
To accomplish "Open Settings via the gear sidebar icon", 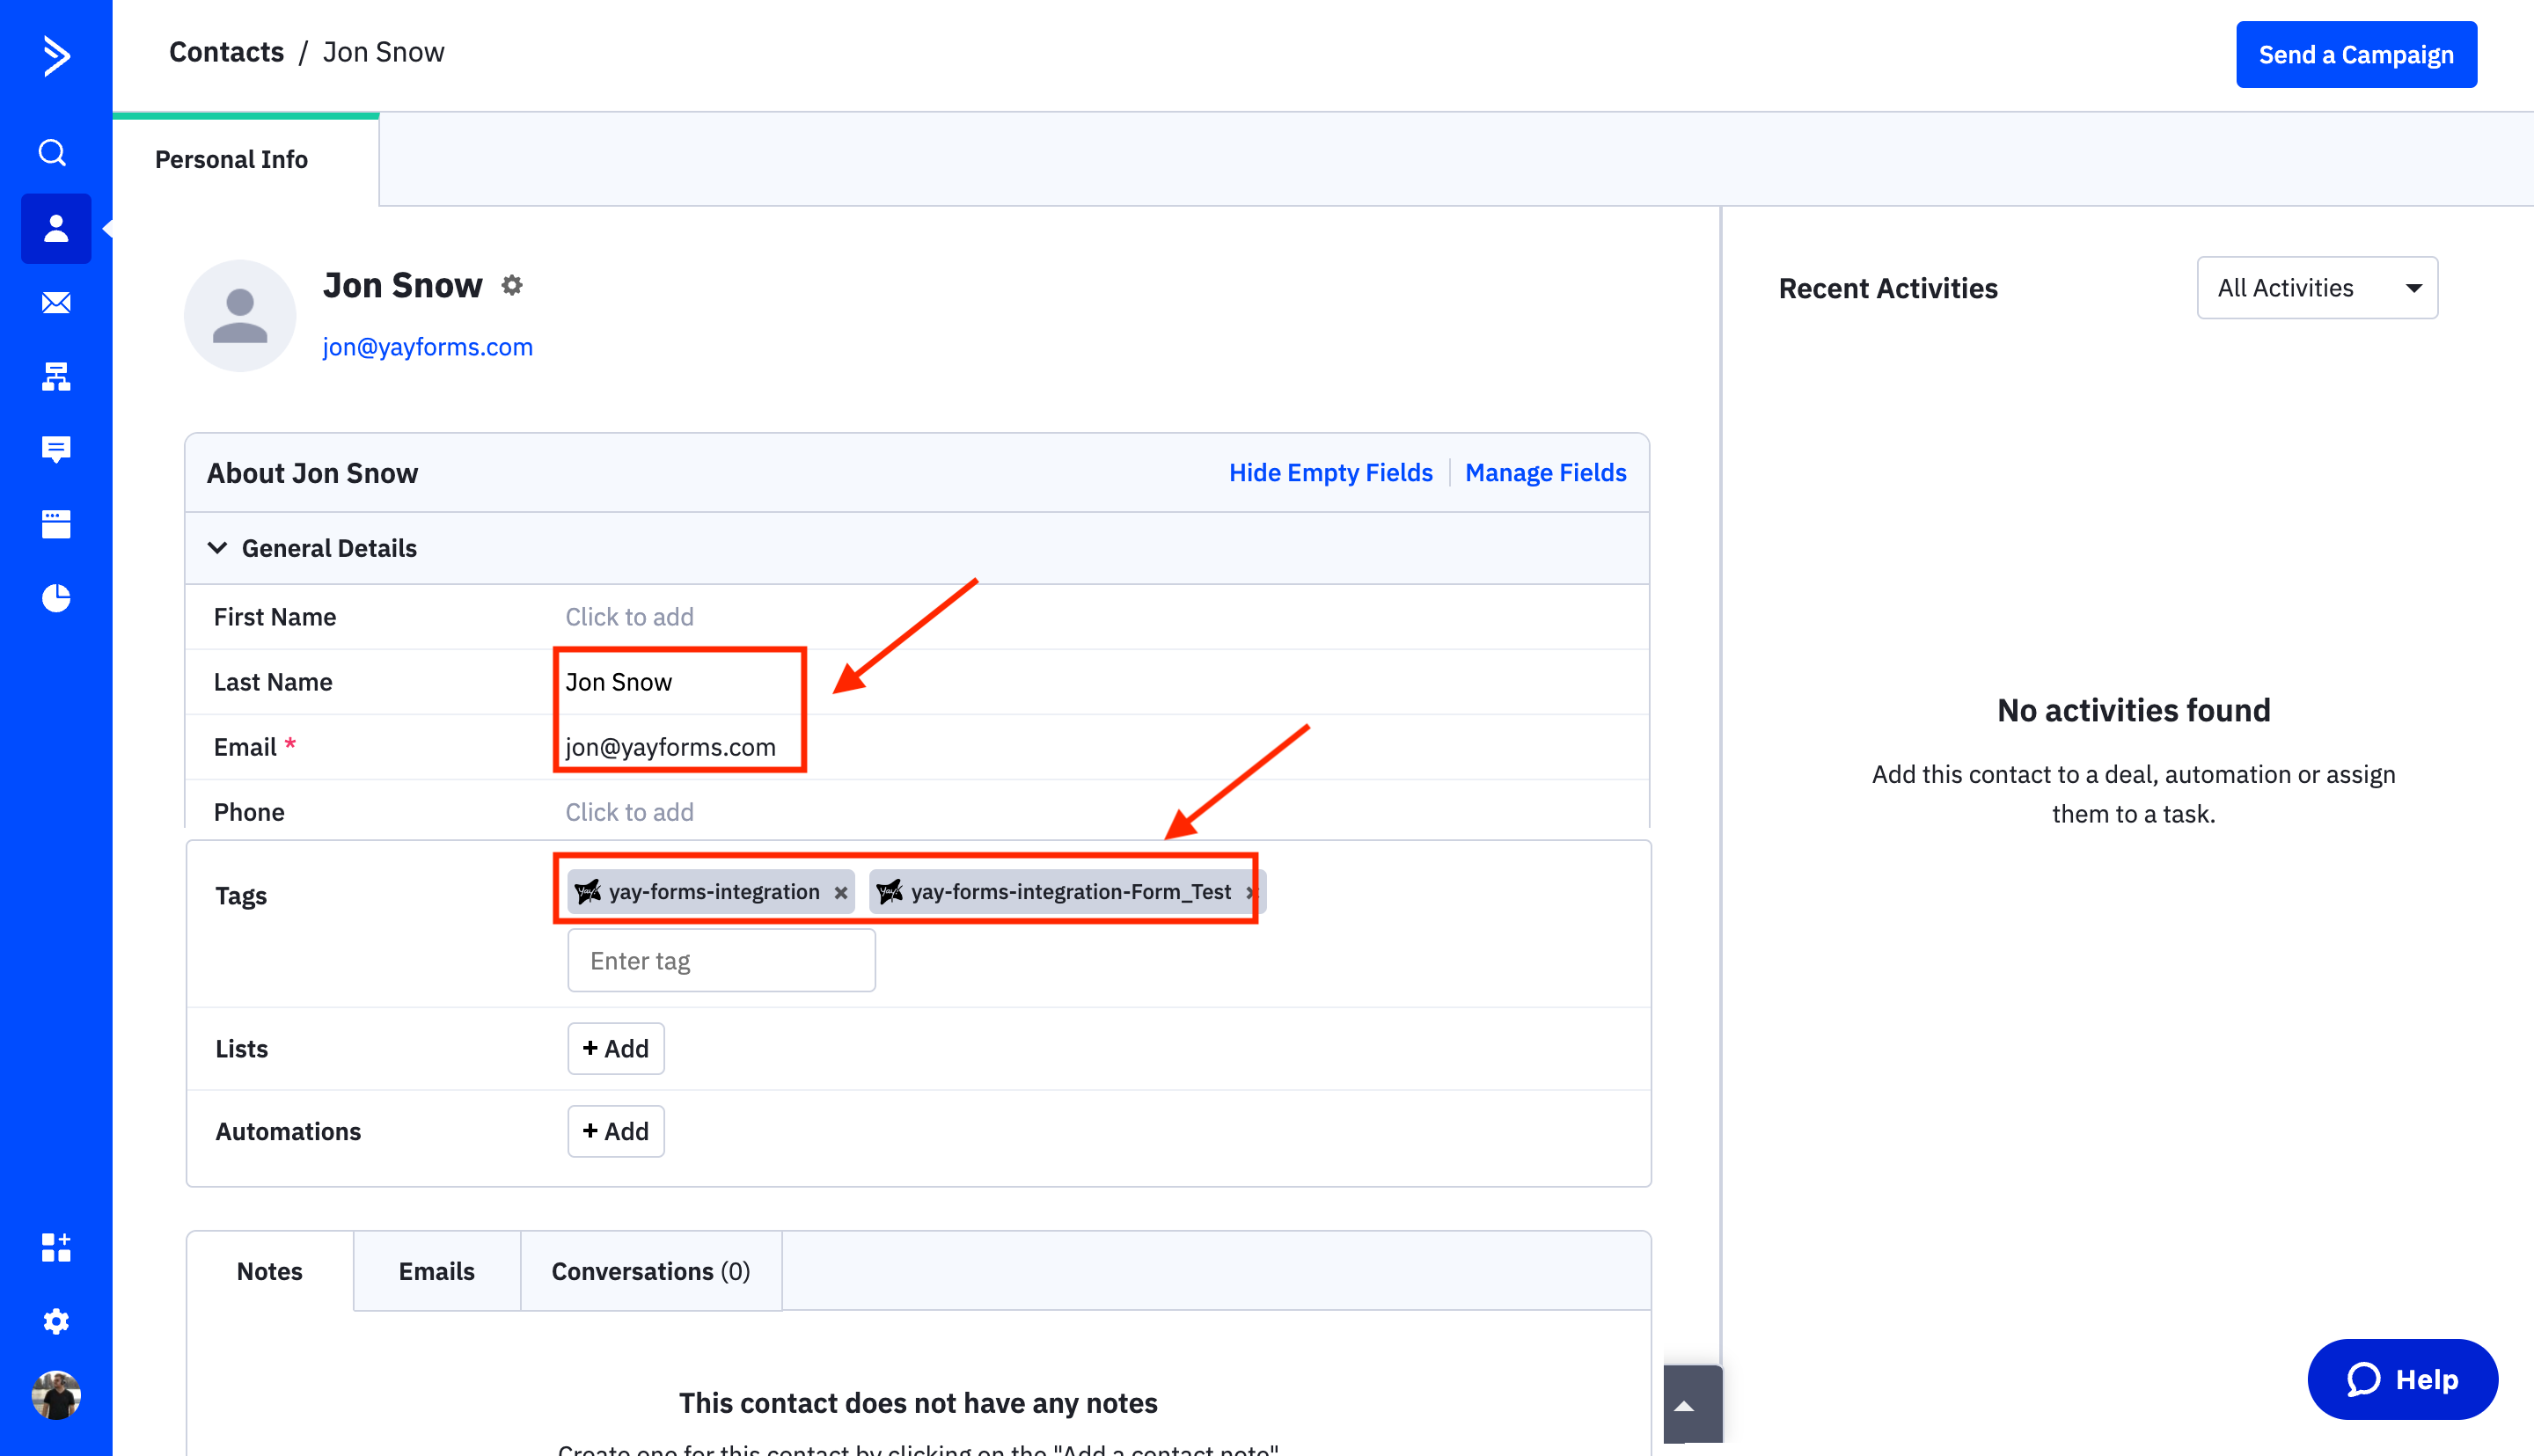I will (55, 1320).
